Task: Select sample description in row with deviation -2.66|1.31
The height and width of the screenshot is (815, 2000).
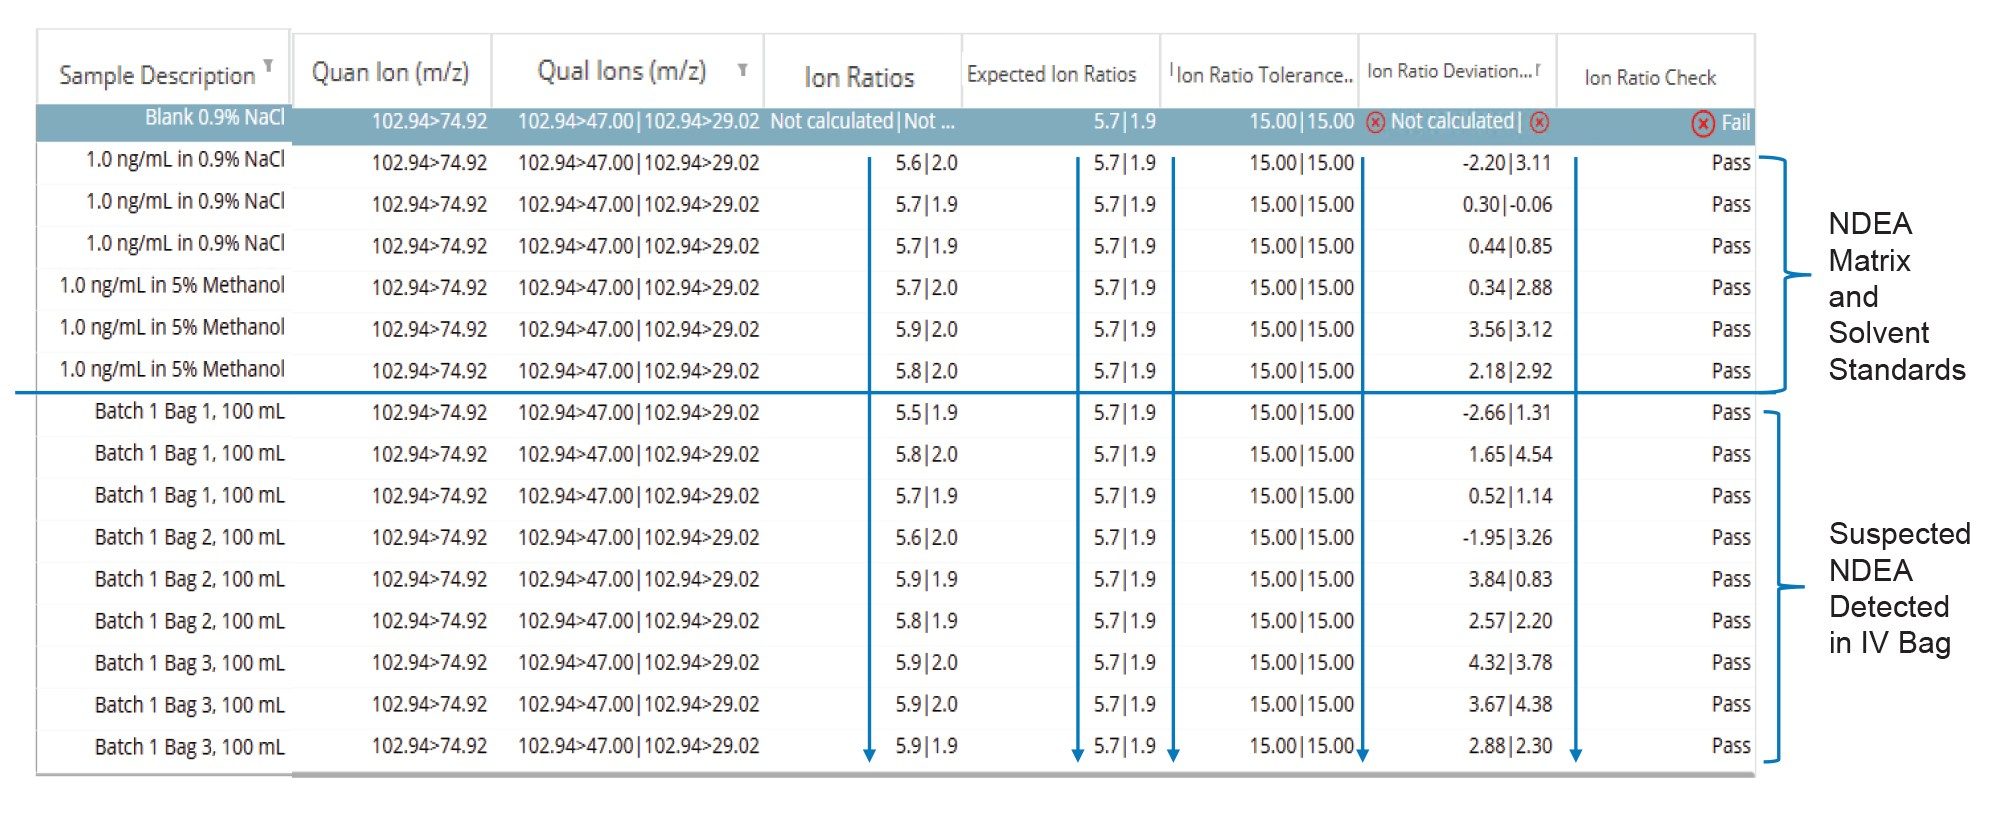Action: pyautogui.click(x=189, y=412)
